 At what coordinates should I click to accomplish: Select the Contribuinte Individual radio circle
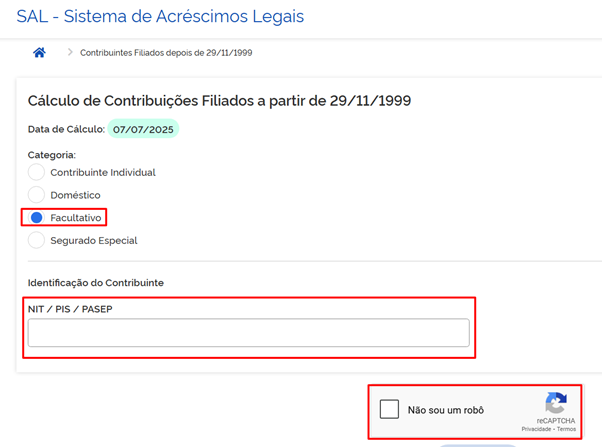36,172
